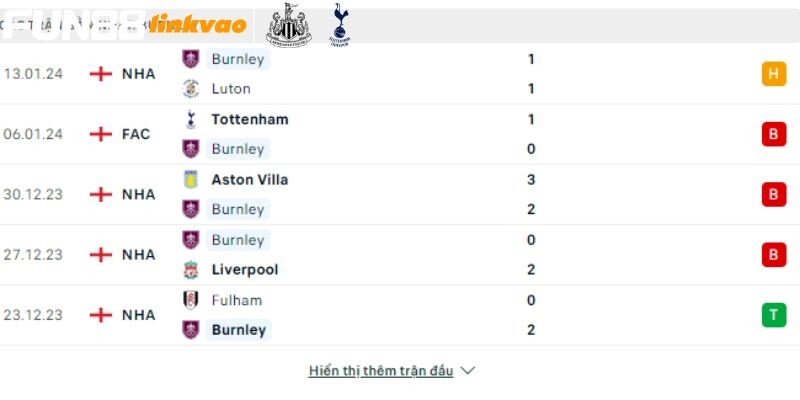The image size is (800, 400).
Task: Click the England flag on 23.12.23 row
Action: [101, 315]
